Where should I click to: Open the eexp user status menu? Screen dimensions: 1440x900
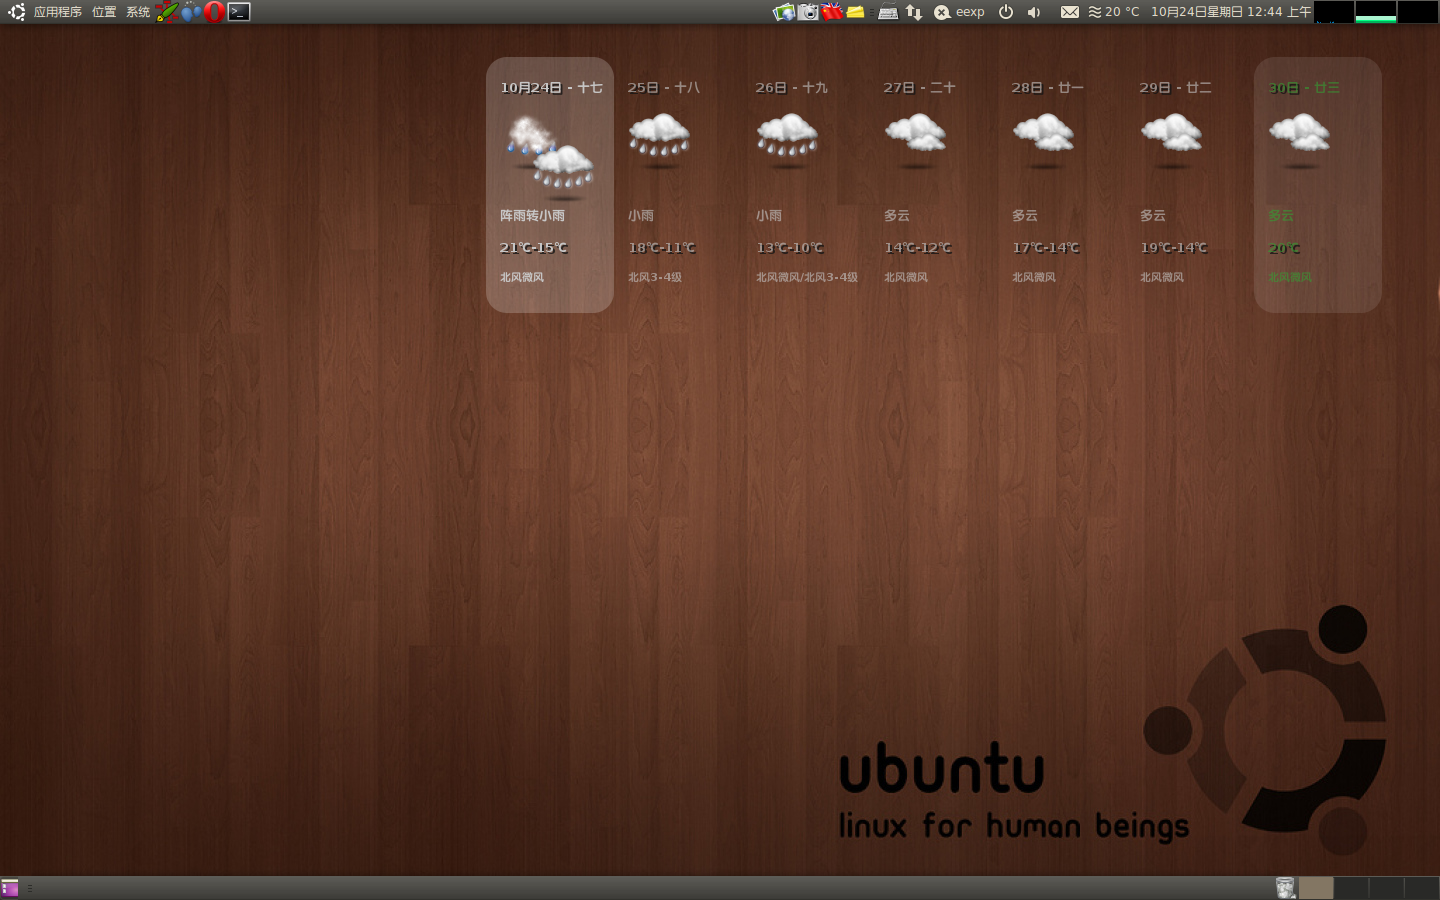click(960, 12)
